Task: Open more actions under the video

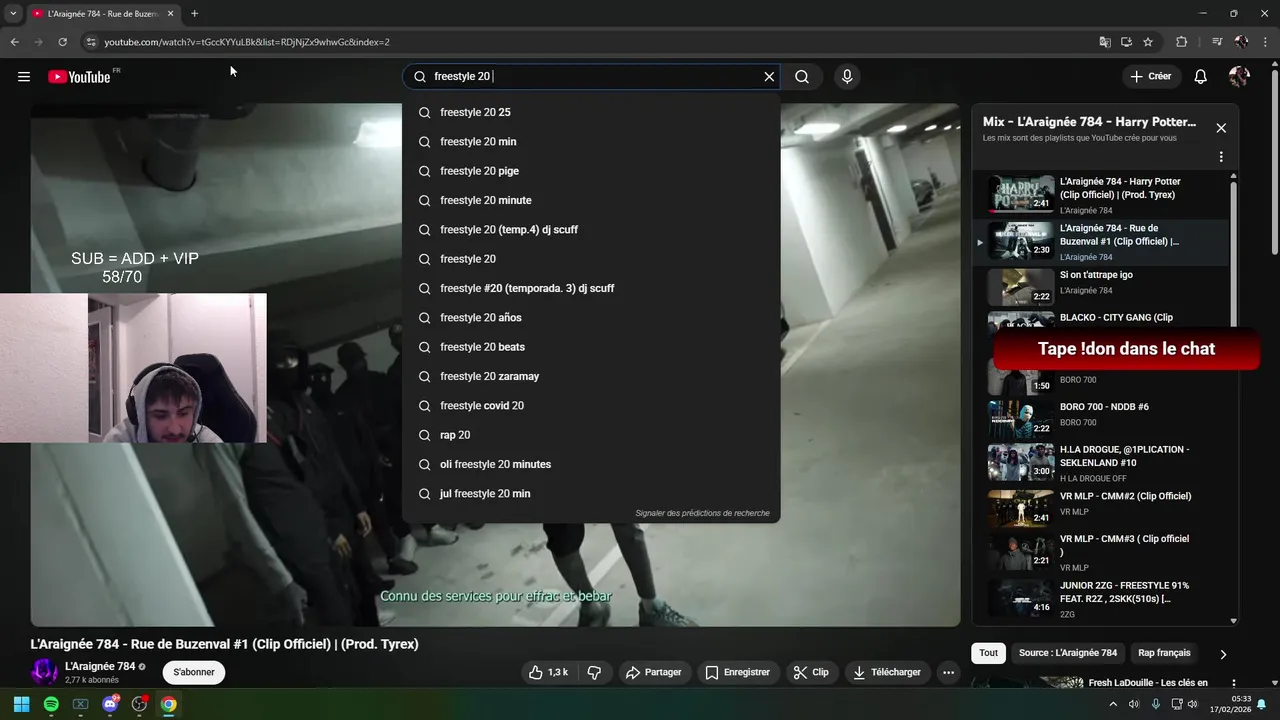Action: tap(949, 673)
